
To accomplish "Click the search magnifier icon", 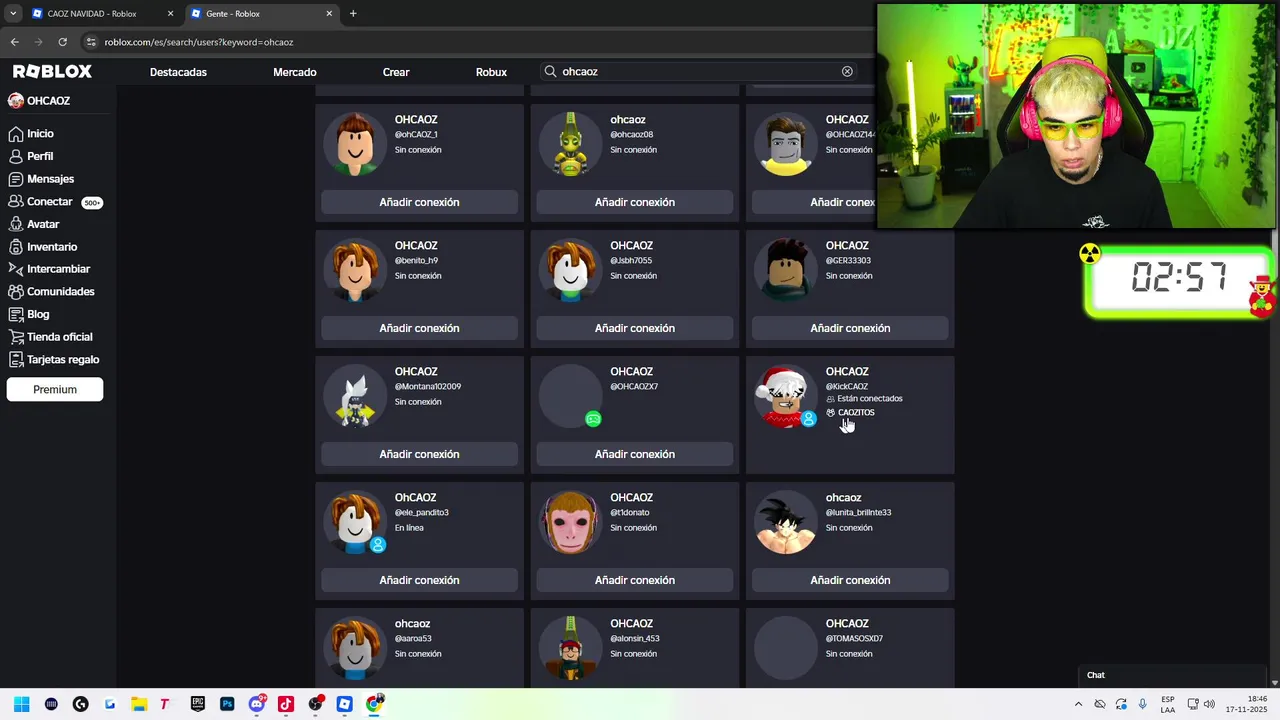I will point(550,72).
